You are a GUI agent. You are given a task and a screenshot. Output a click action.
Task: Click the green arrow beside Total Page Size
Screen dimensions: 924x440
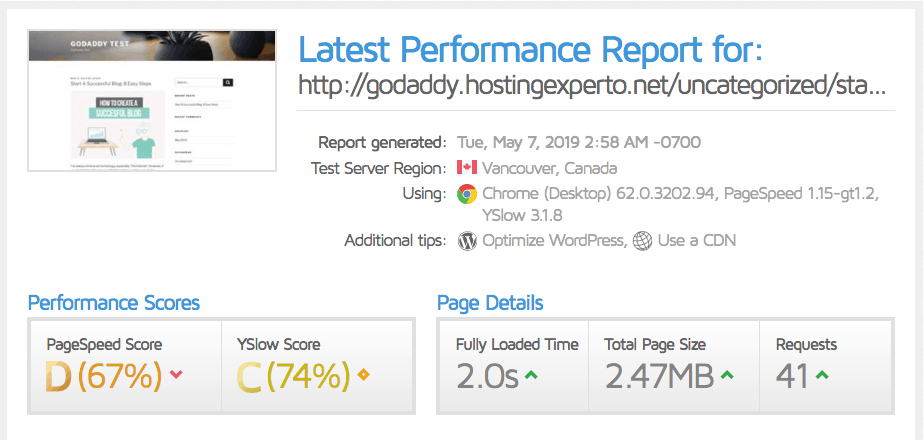click(728, 374)
